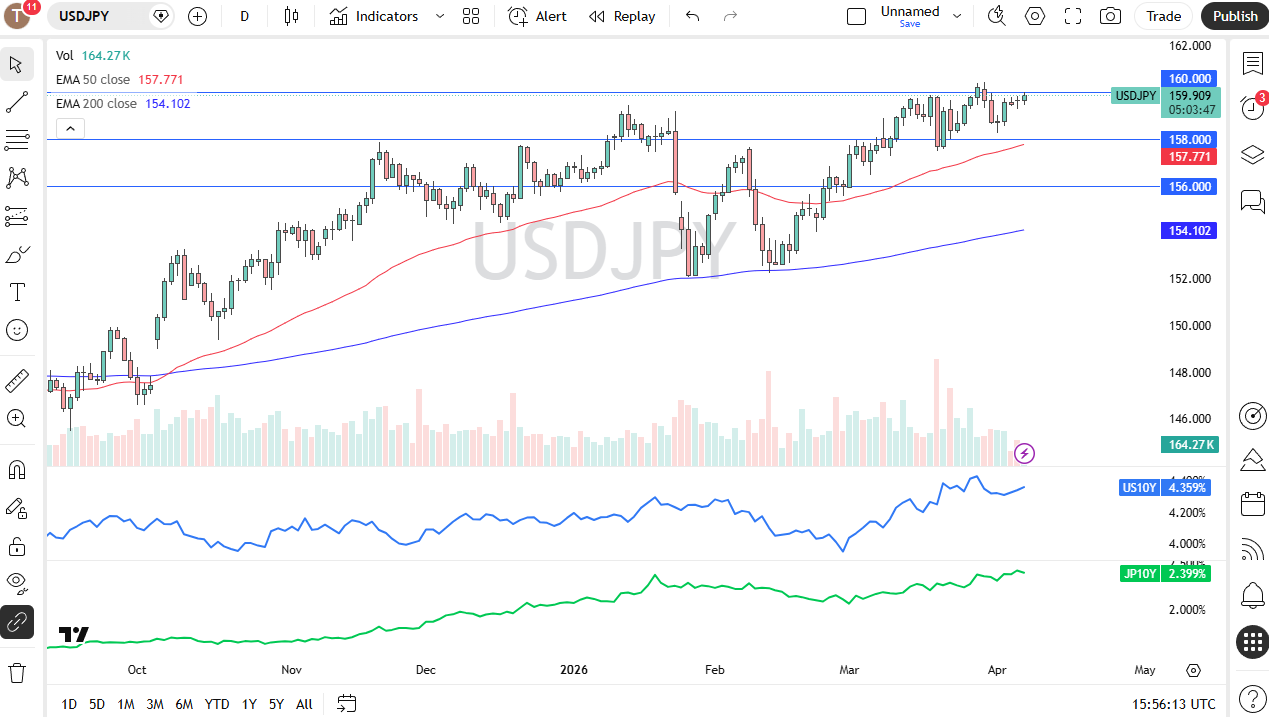Viewport: 1269px width, 717px height.
Task: Select the zoom in tool
Action: pos(16,418)
